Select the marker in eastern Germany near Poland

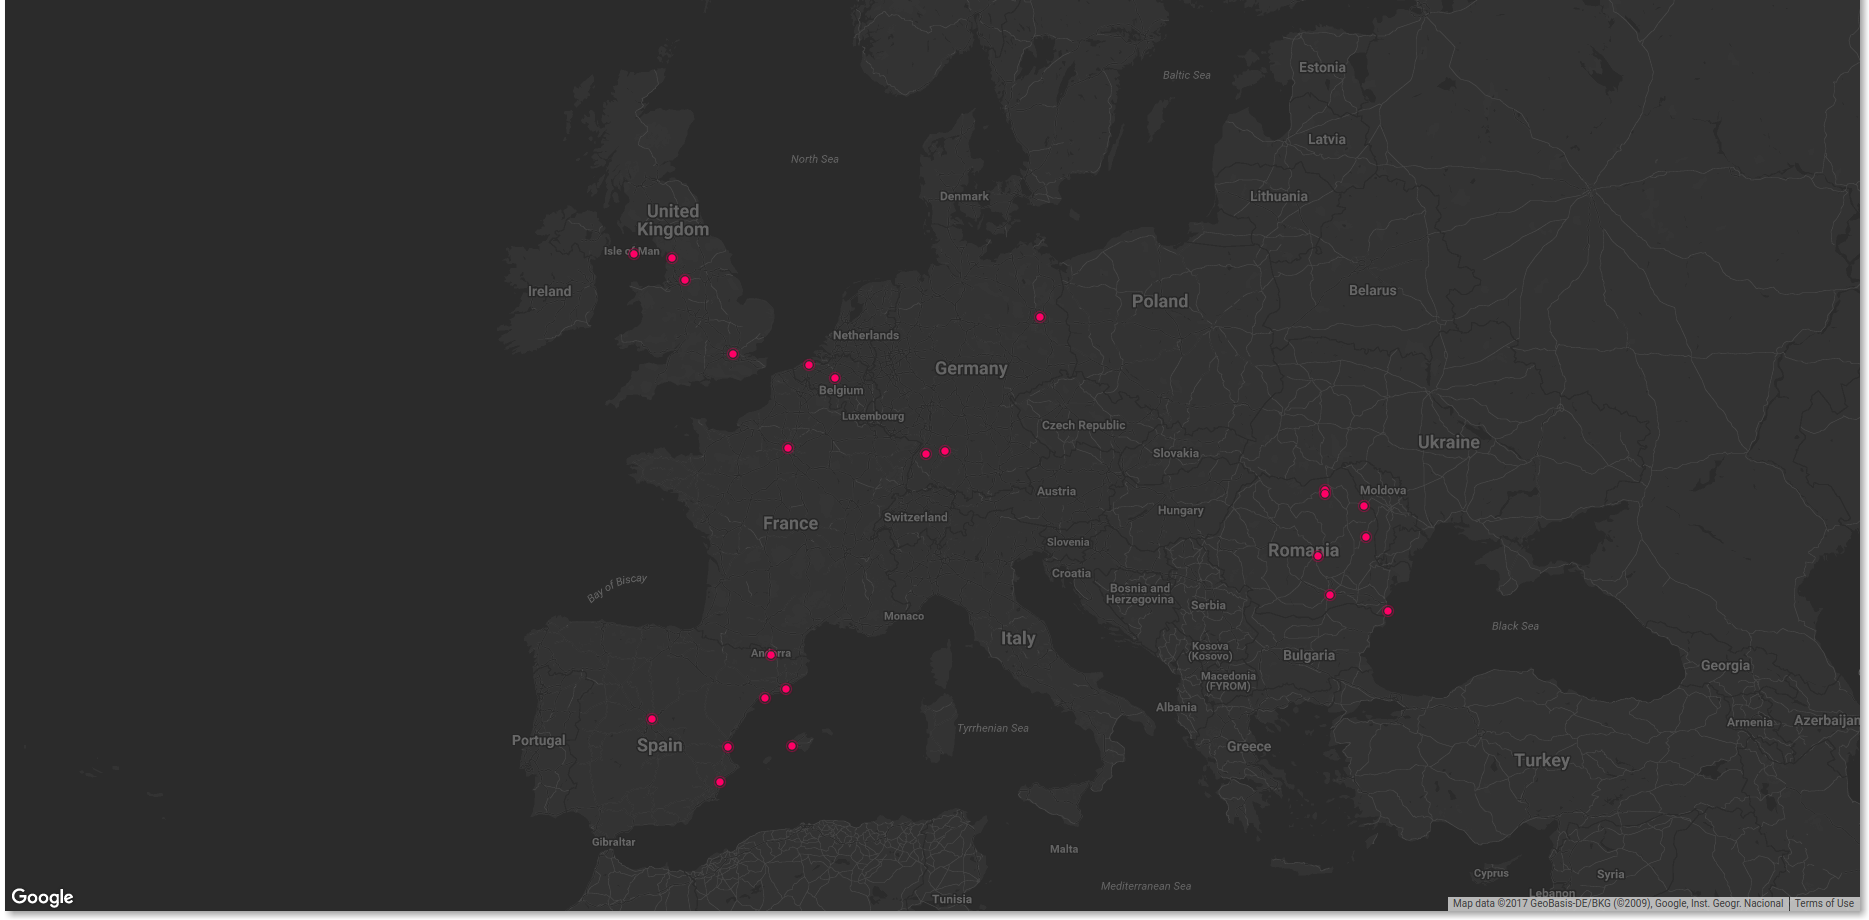coord(1040,317)
